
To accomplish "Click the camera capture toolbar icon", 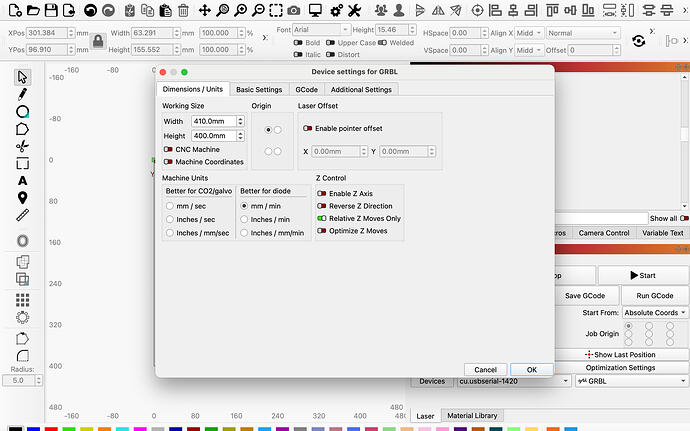I will 293,11.
